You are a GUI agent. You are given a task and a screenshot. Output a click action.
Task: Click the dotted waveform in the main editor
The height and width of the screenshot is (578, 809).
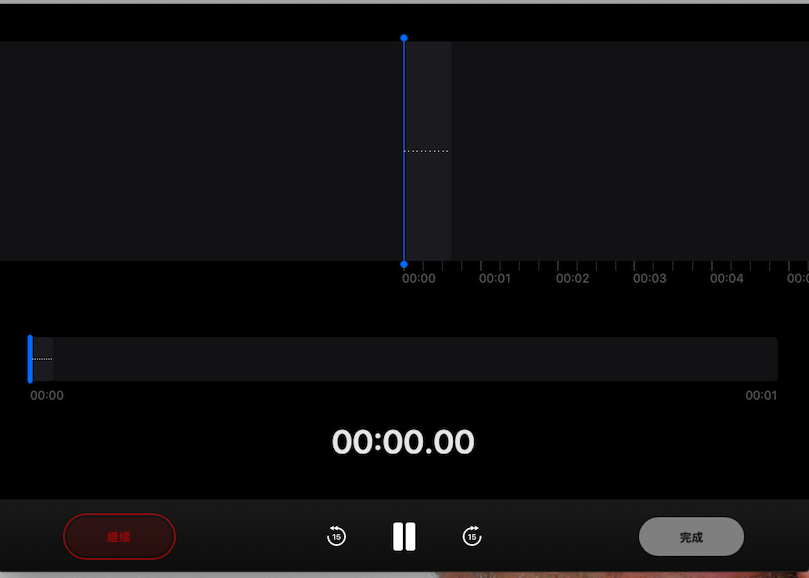pos(426,151)
